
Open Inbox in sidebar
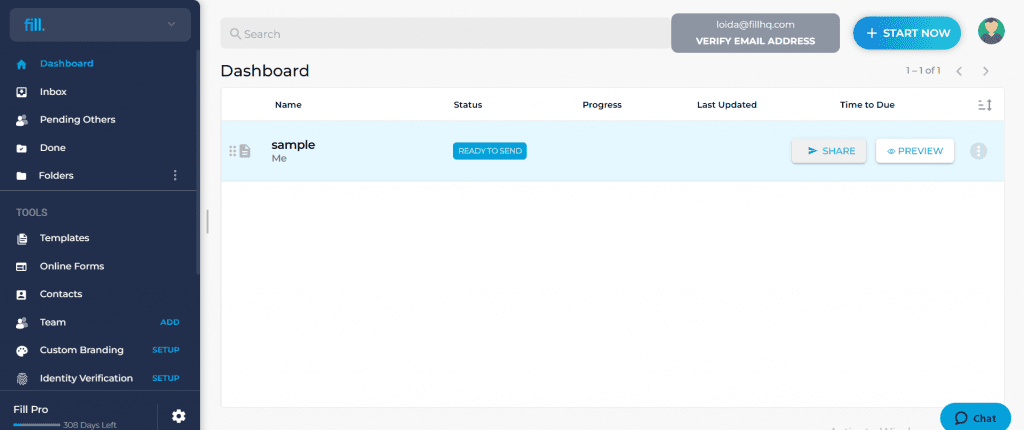(x=53, y=92)
